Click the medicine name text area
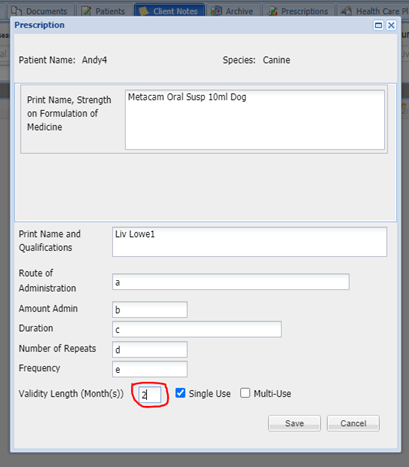Viewport: 409px width, 467px height. pos(255,120)
